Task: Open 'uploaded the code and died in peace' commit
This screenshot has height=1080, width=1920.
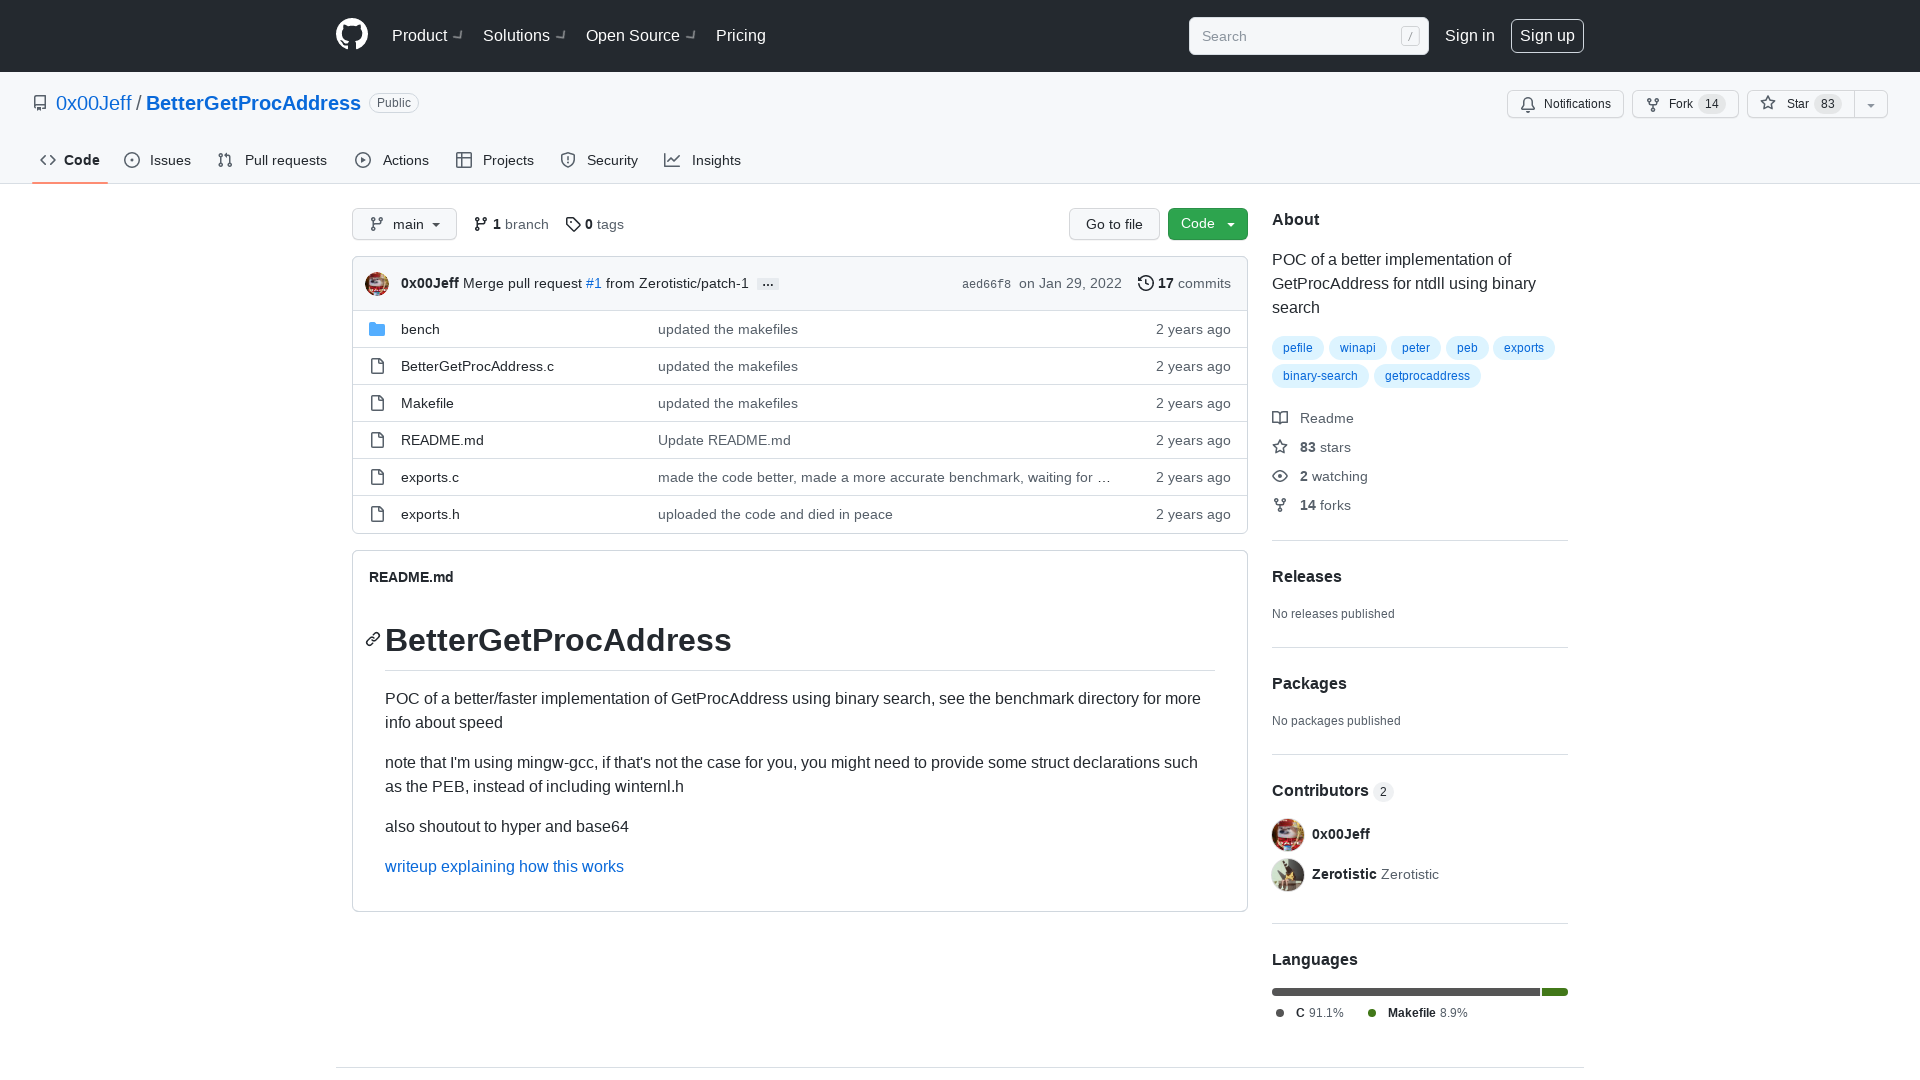Action: point(775,514)
